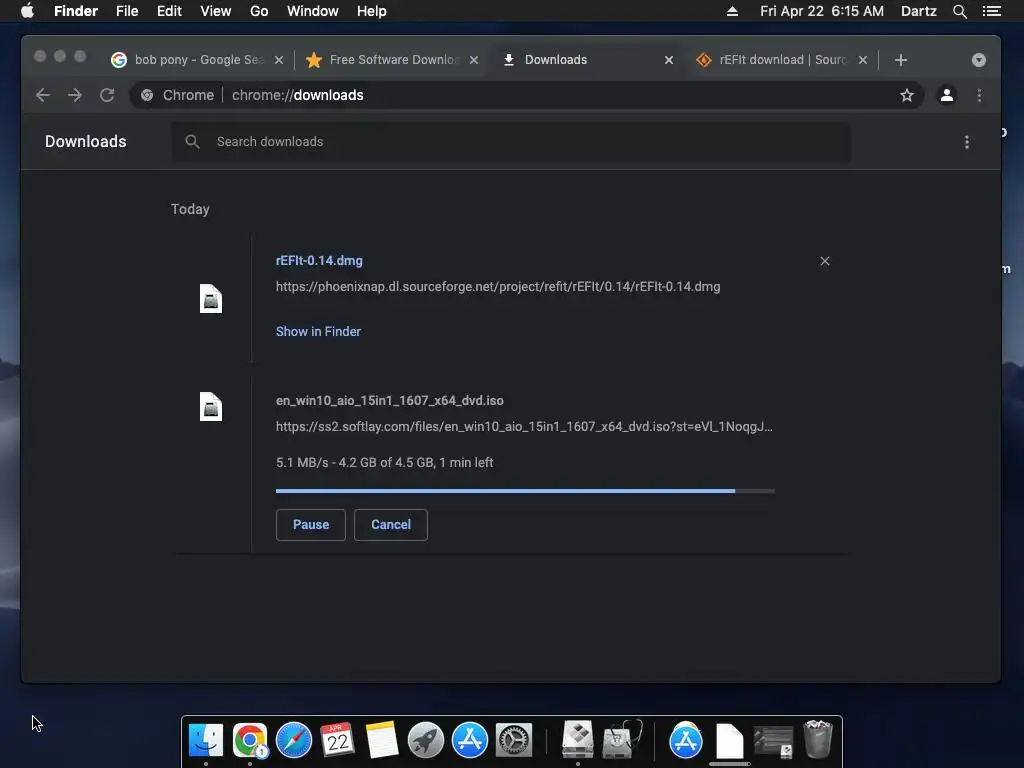Viewport: 1024px width, 768px height.
Task: Open Calendar from the Dock
Action: tap(338, 740)
